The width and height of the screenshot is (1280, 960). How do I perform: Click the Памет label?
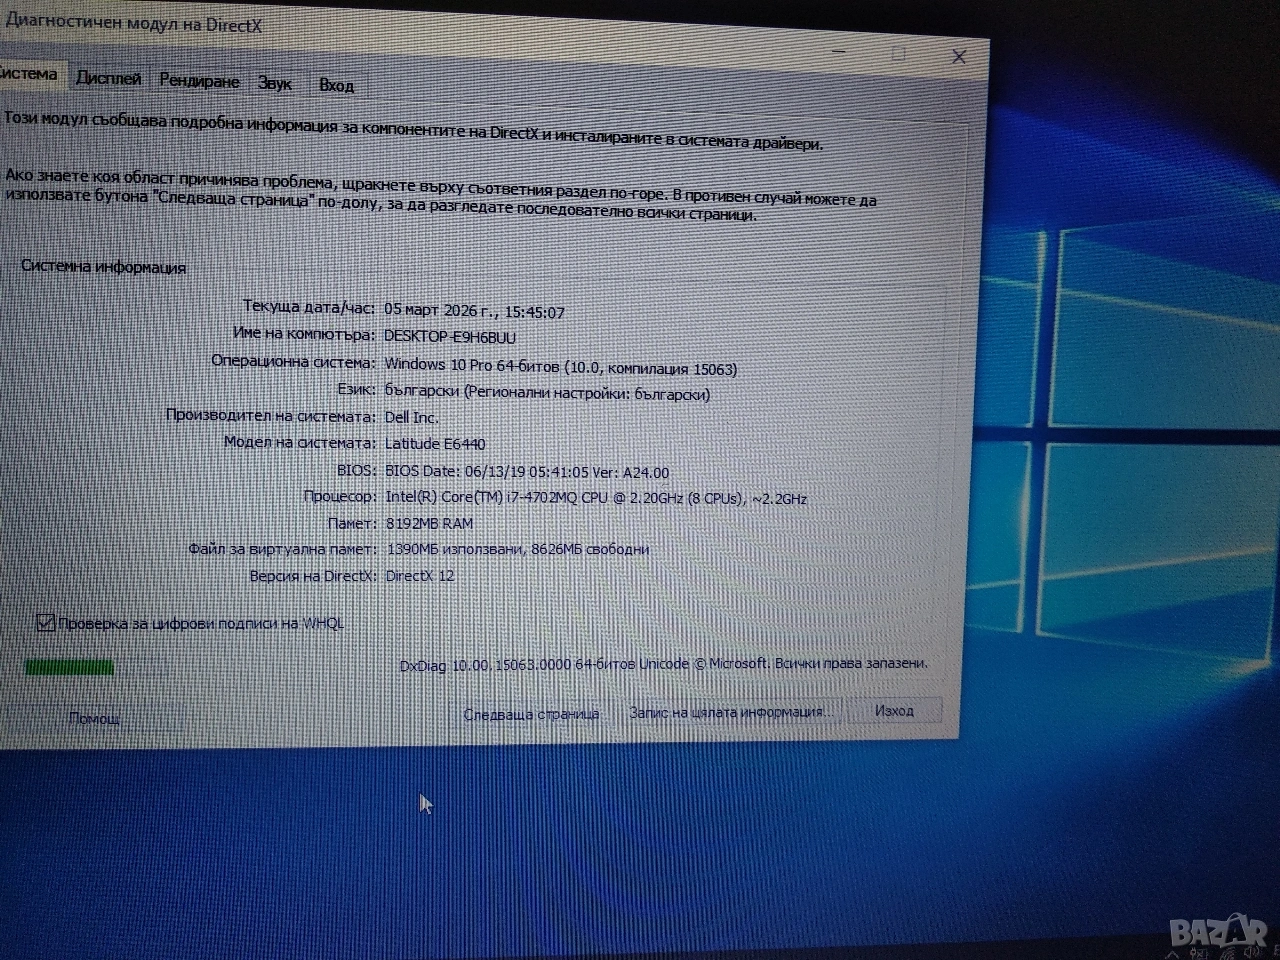[x=352, y=523]
